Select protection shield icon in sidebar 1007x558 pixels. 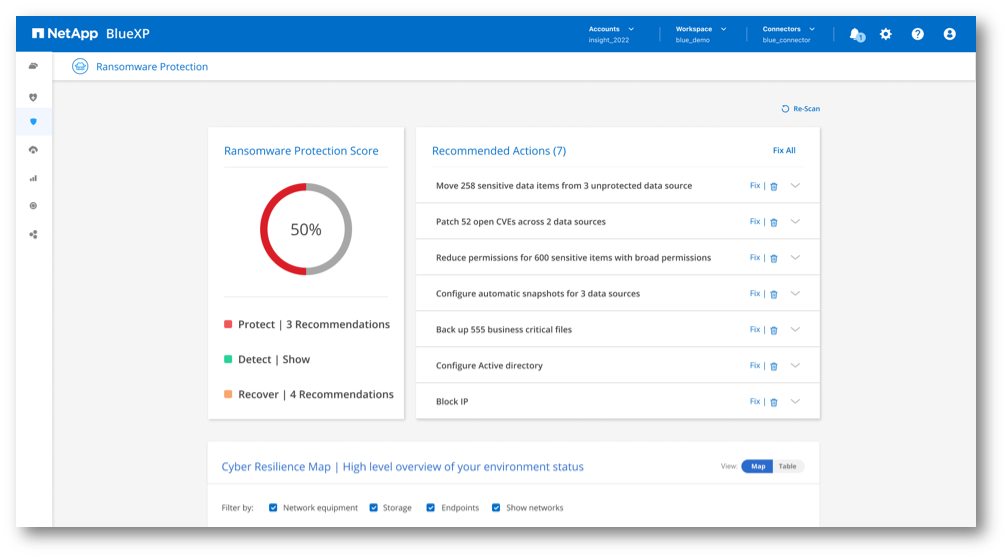(33, 121)
